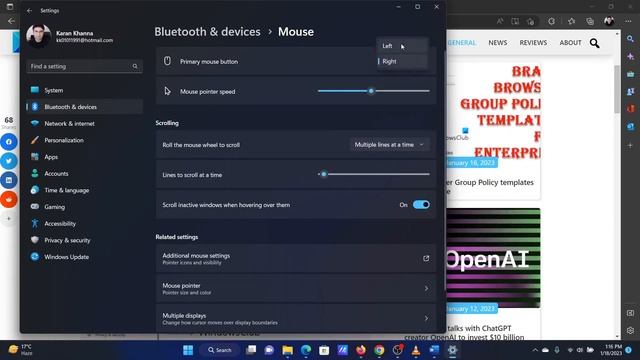Viewport: 640px width, 360px height.
Task: Share page via Twitter button in browser
Action: [9, 161]
